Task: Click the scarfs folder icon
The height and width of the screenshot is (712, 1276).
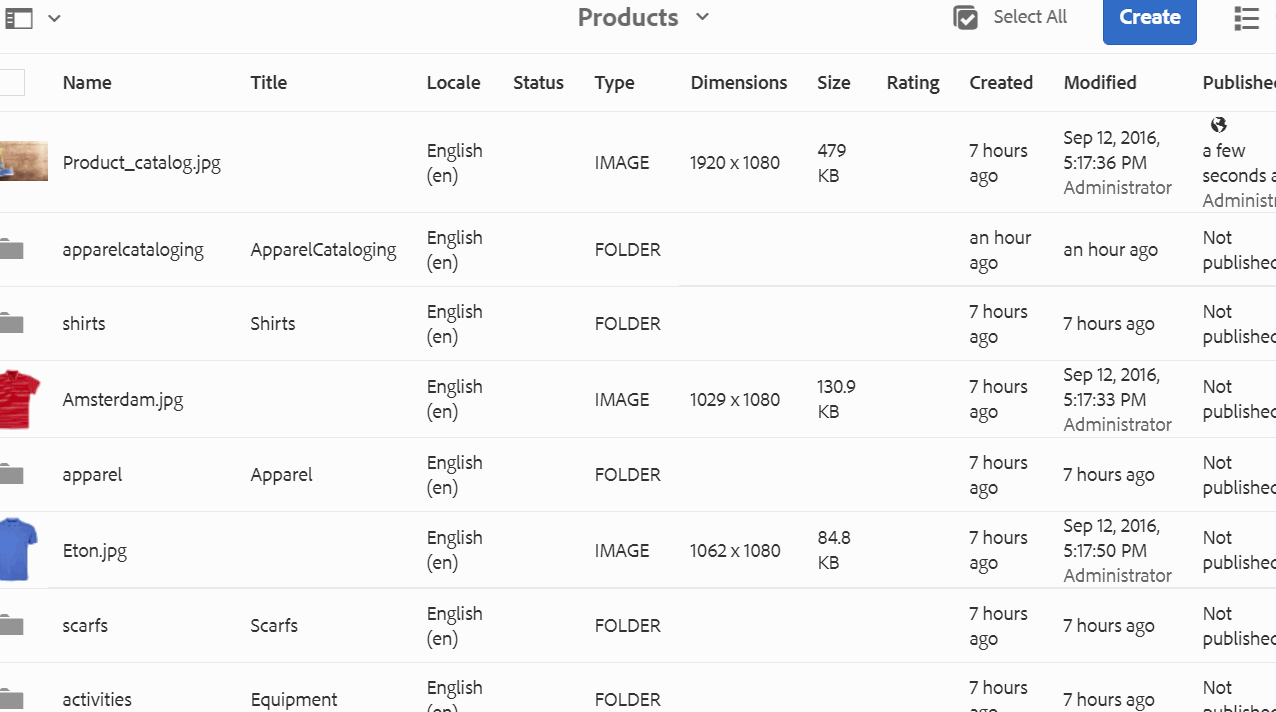Action: (12, 626)
